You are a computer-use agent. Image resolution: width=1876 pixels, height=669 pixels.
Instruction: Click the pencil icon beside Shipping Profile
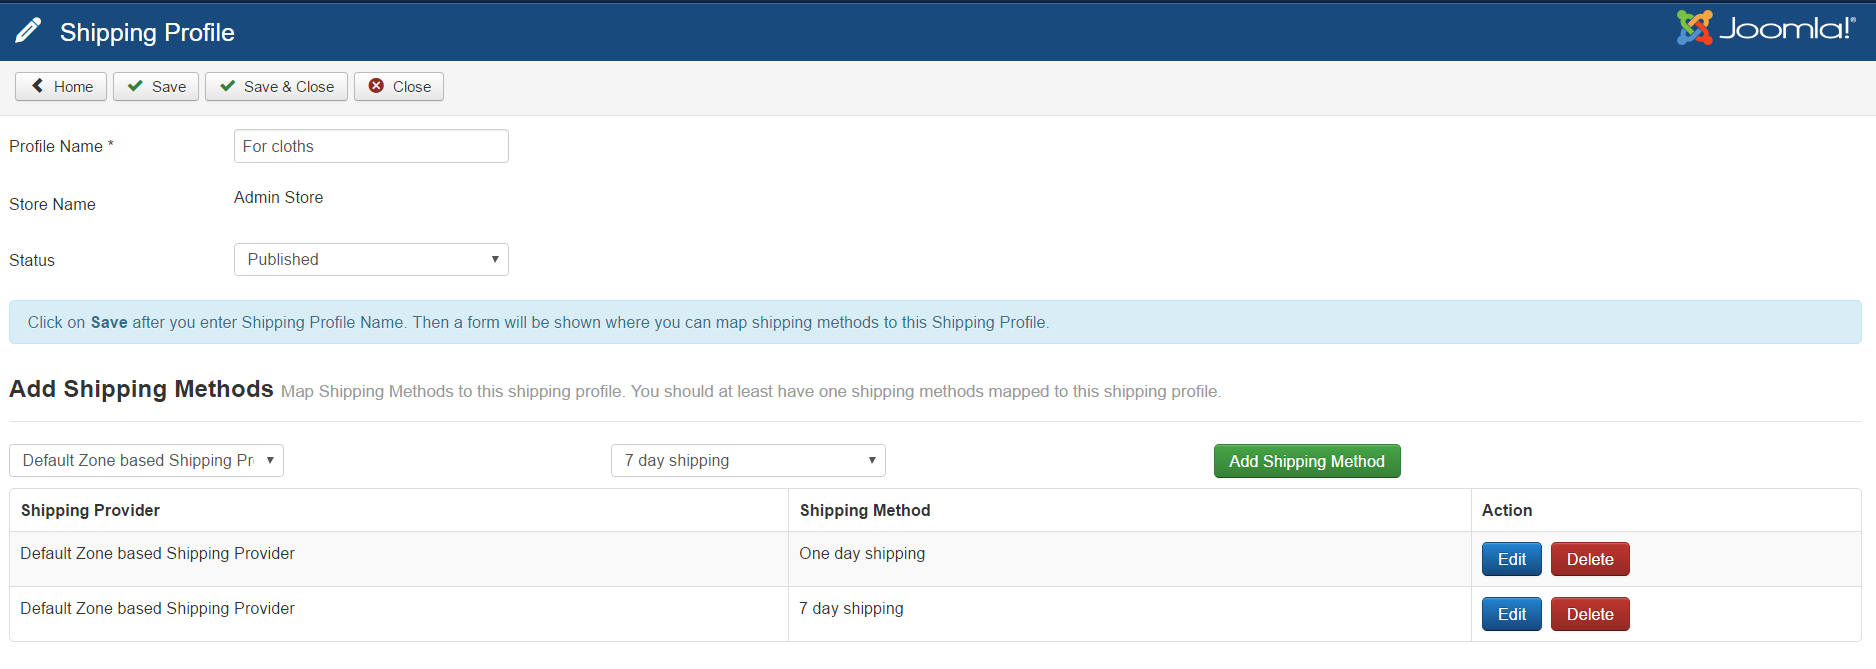click(28, 31)
